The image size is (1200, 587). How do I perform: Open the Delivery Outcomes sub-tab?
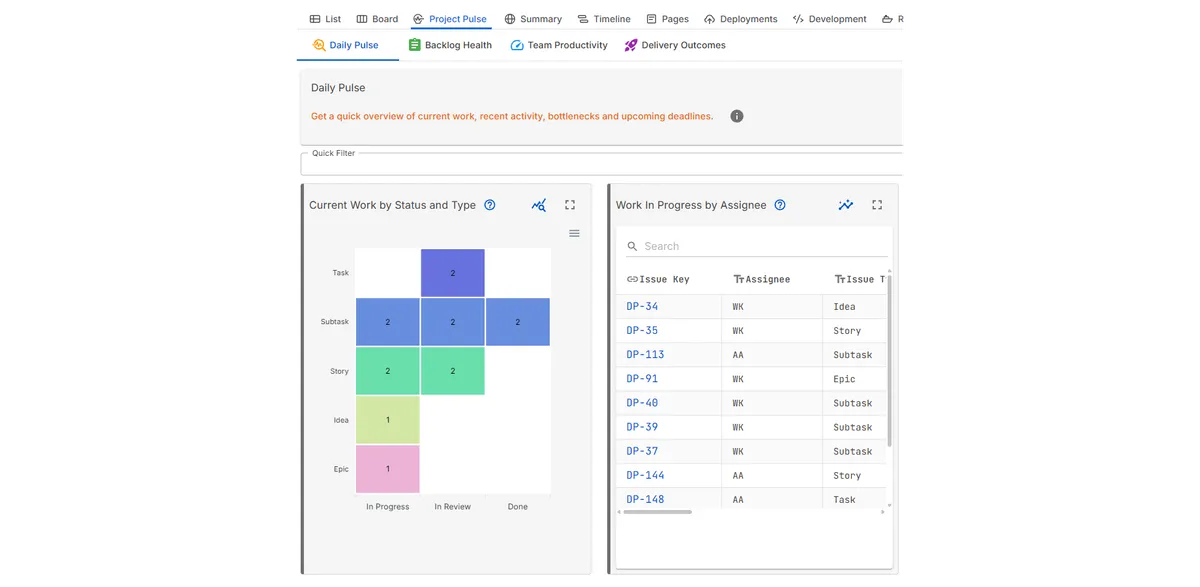point(675,45)
